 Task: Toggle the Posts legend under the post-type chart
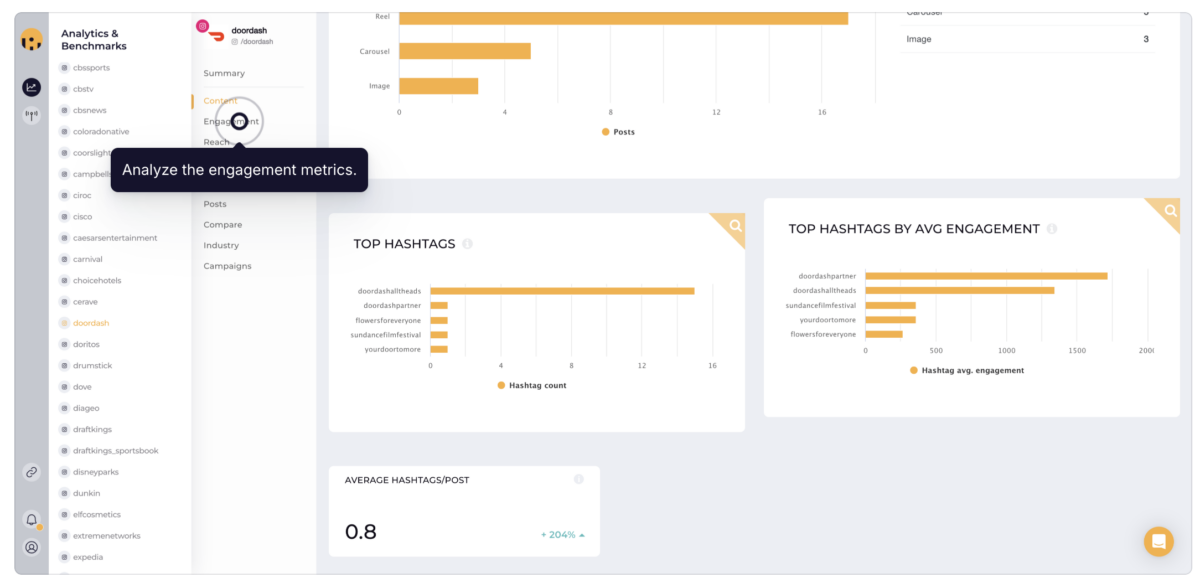tap(619, 131)
